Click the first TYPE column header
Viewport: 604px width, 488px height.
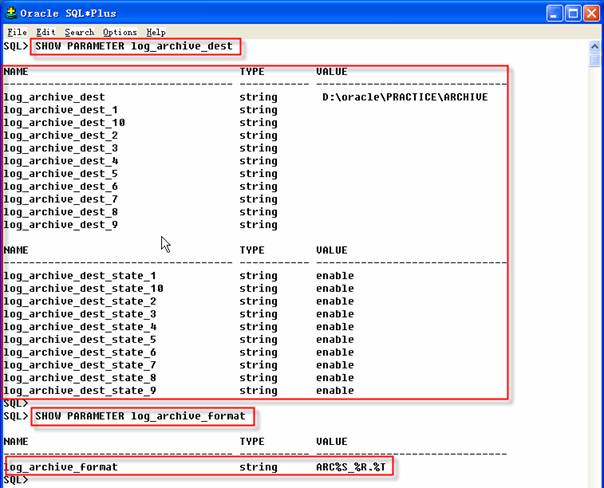pyautogui.click(x=252, y=72)
